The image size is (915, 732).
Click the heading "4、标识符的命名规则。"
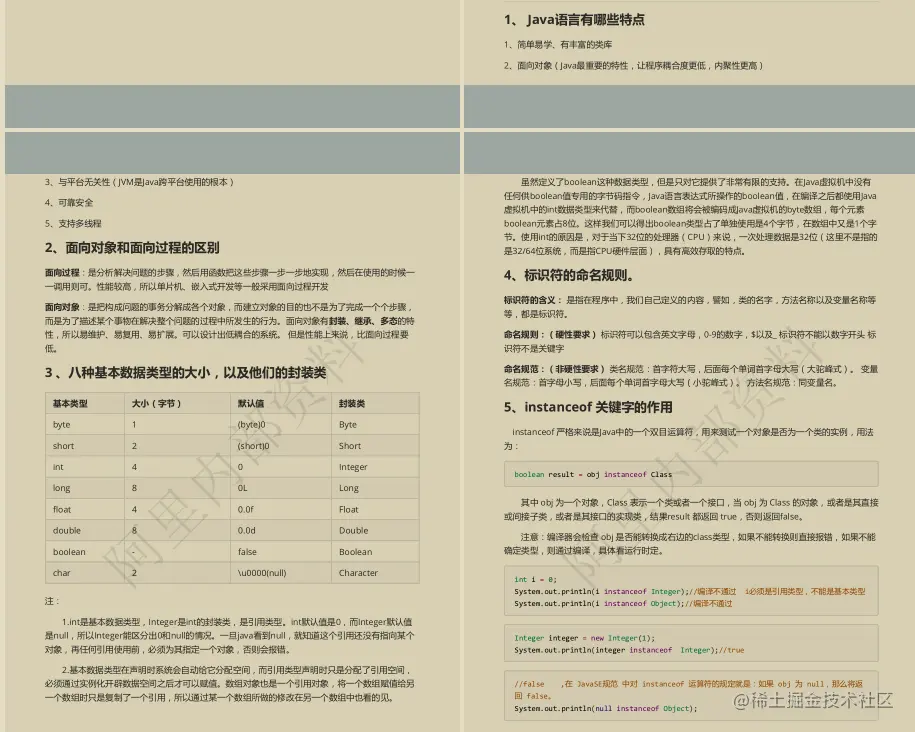[x=570, y=276]
